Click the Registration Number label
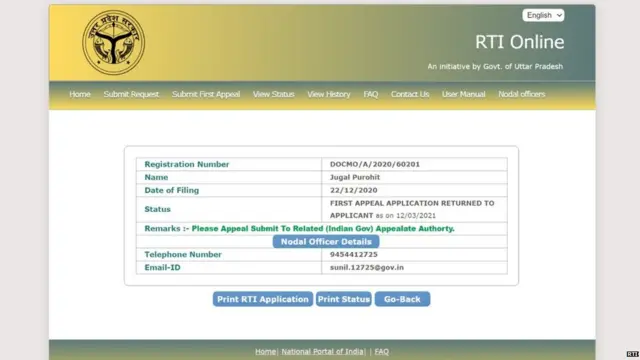The height and width of the screenshot is (360, 640). point(187,164)
